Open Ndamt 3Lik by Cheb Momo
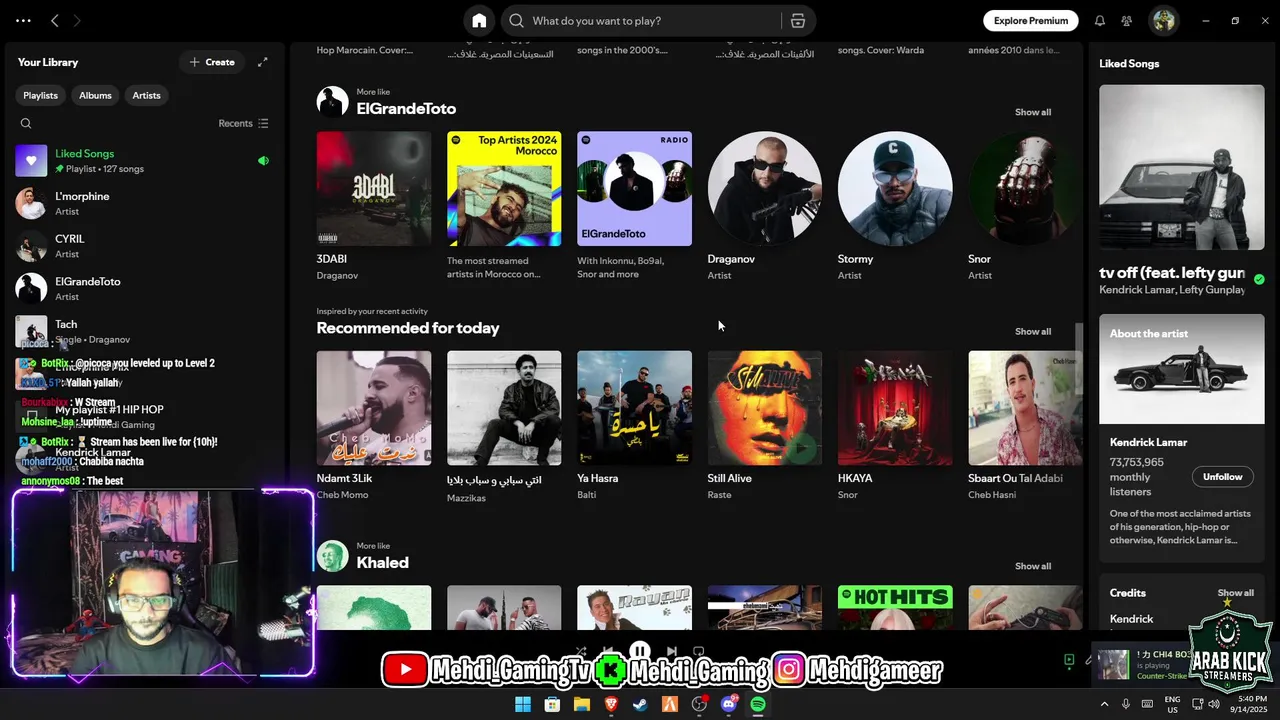This screenshot has height=720, width=1280. click(374, 427)
